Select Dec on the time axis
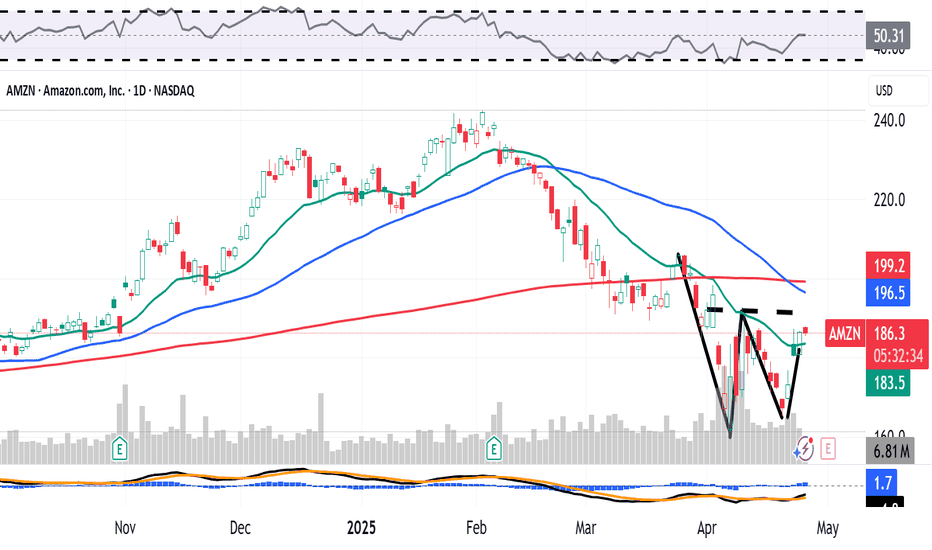 point(240,528)
